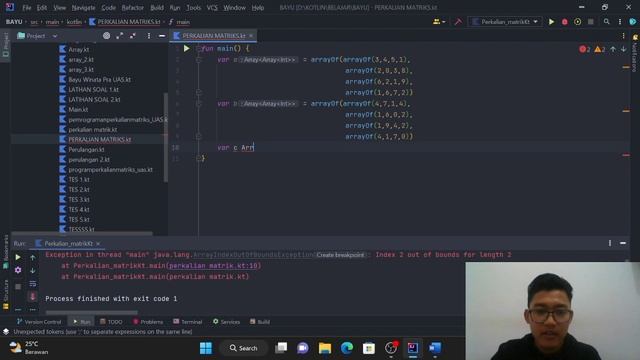The height and width of the screenshot is (360, 640).
Task: Open Project panel options three dots
Action: 149,36
